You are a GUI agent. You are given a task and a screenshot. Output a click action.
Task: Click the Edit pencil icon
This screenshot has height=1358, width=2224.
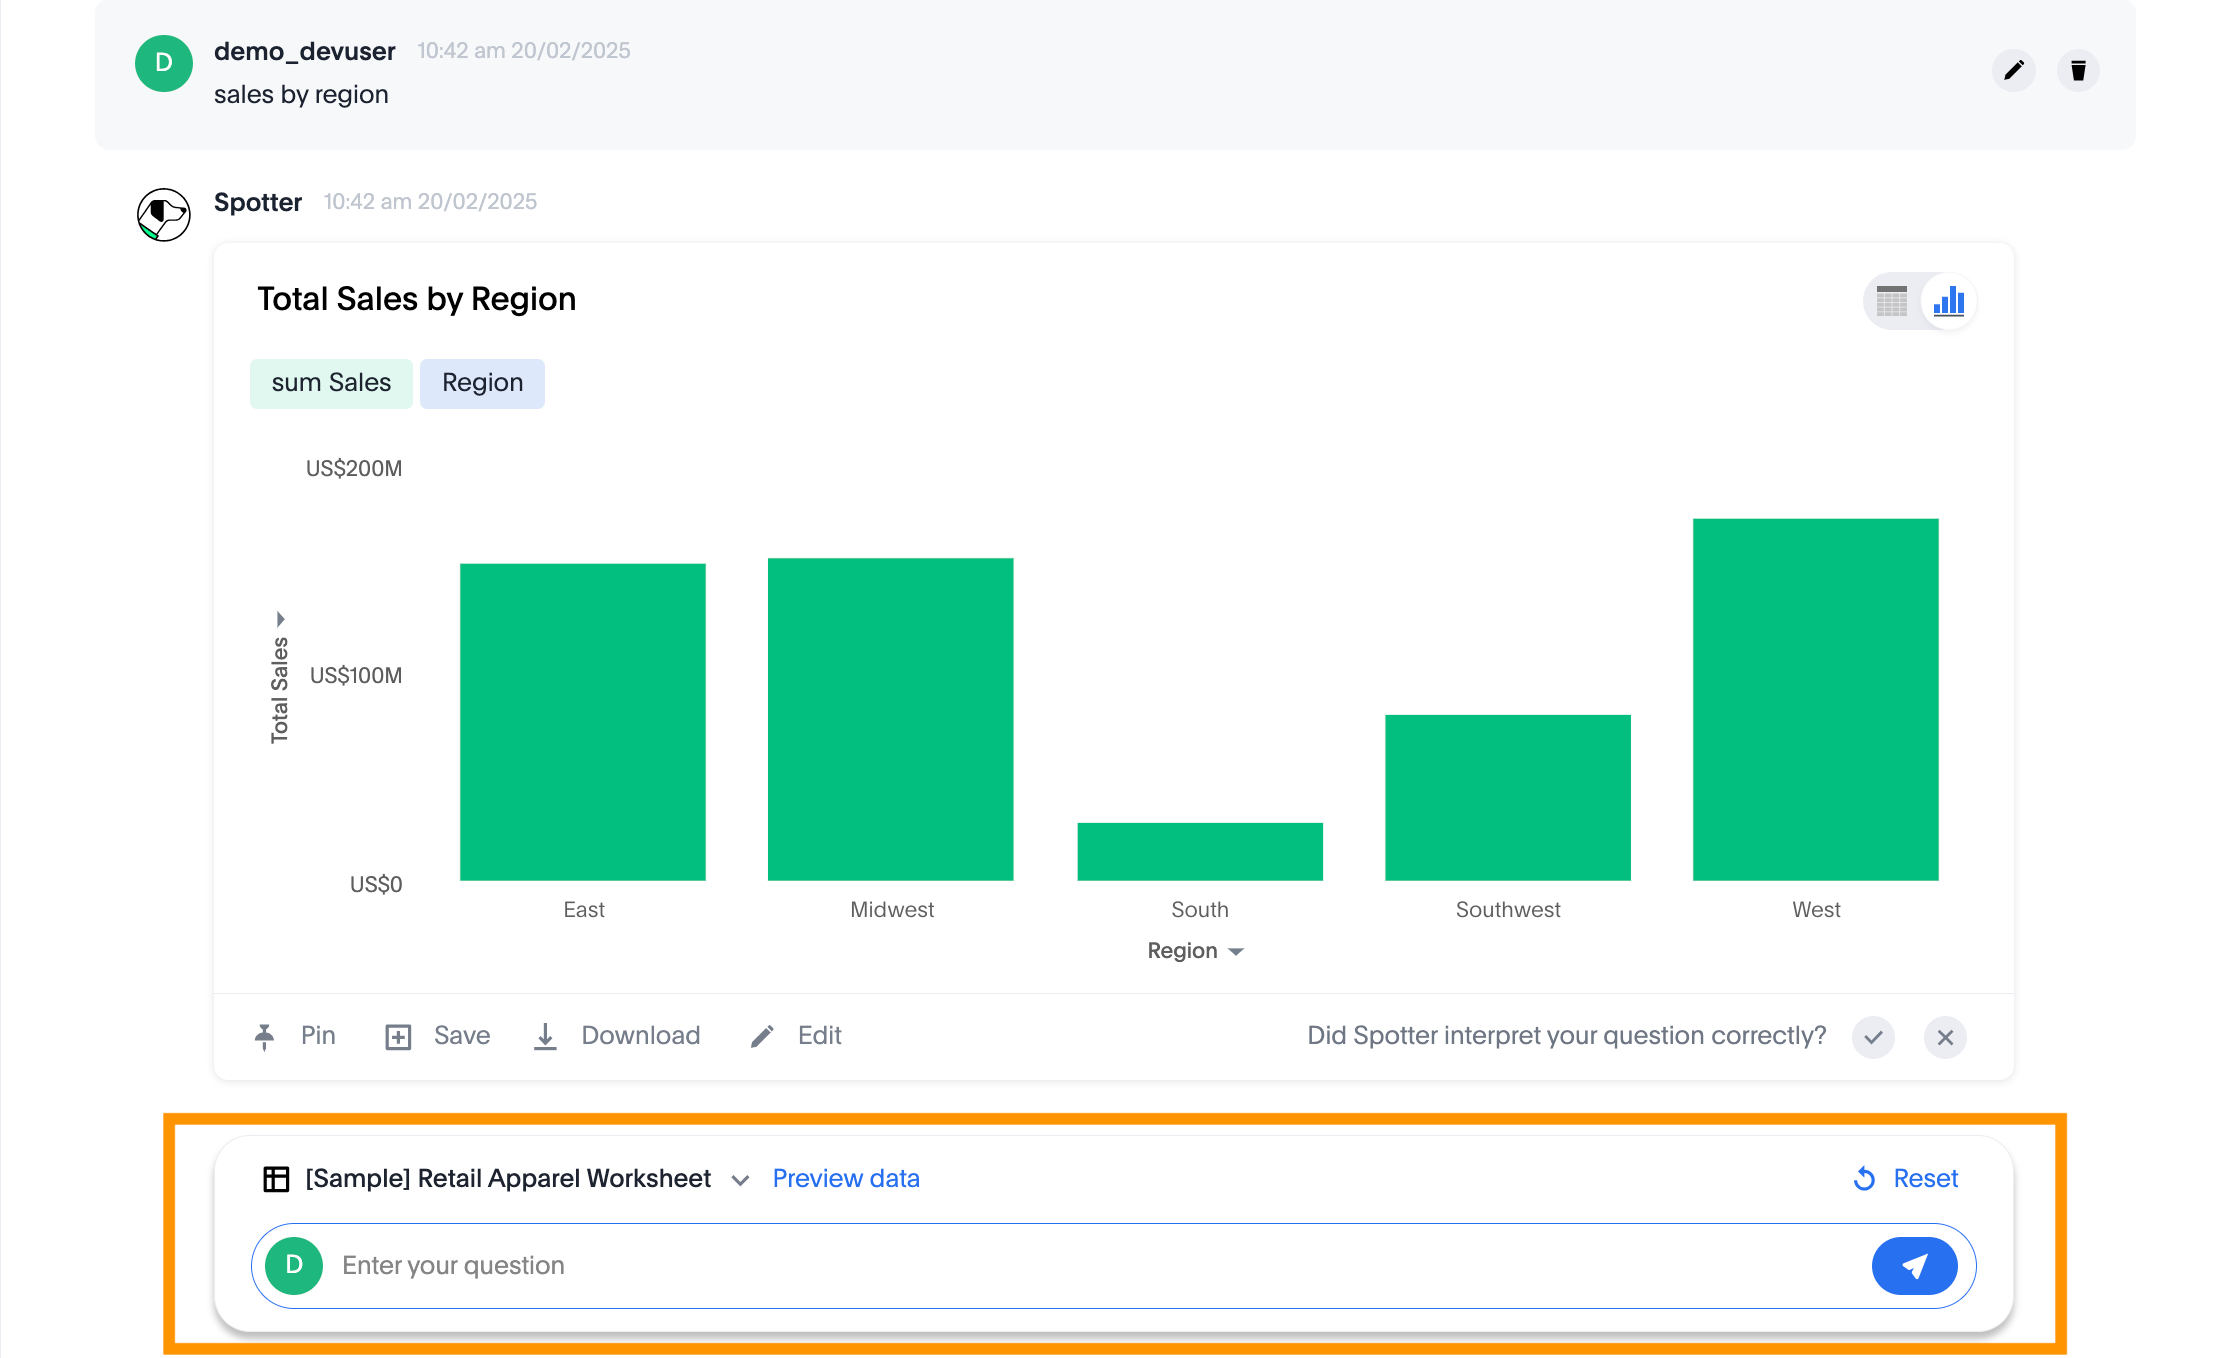(763, 1036)
